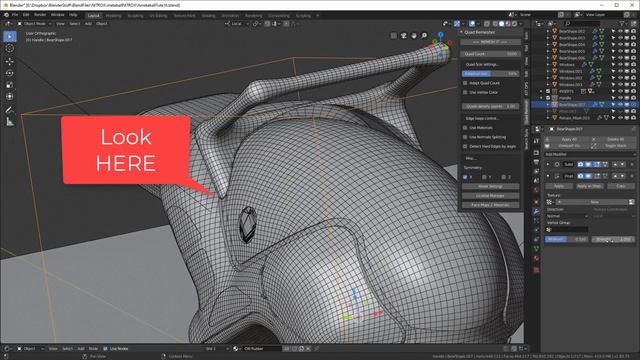Screen dimensions: 640x360
Task: Select the Scale tool in the toolbar
Action: (x=10, y=85)
